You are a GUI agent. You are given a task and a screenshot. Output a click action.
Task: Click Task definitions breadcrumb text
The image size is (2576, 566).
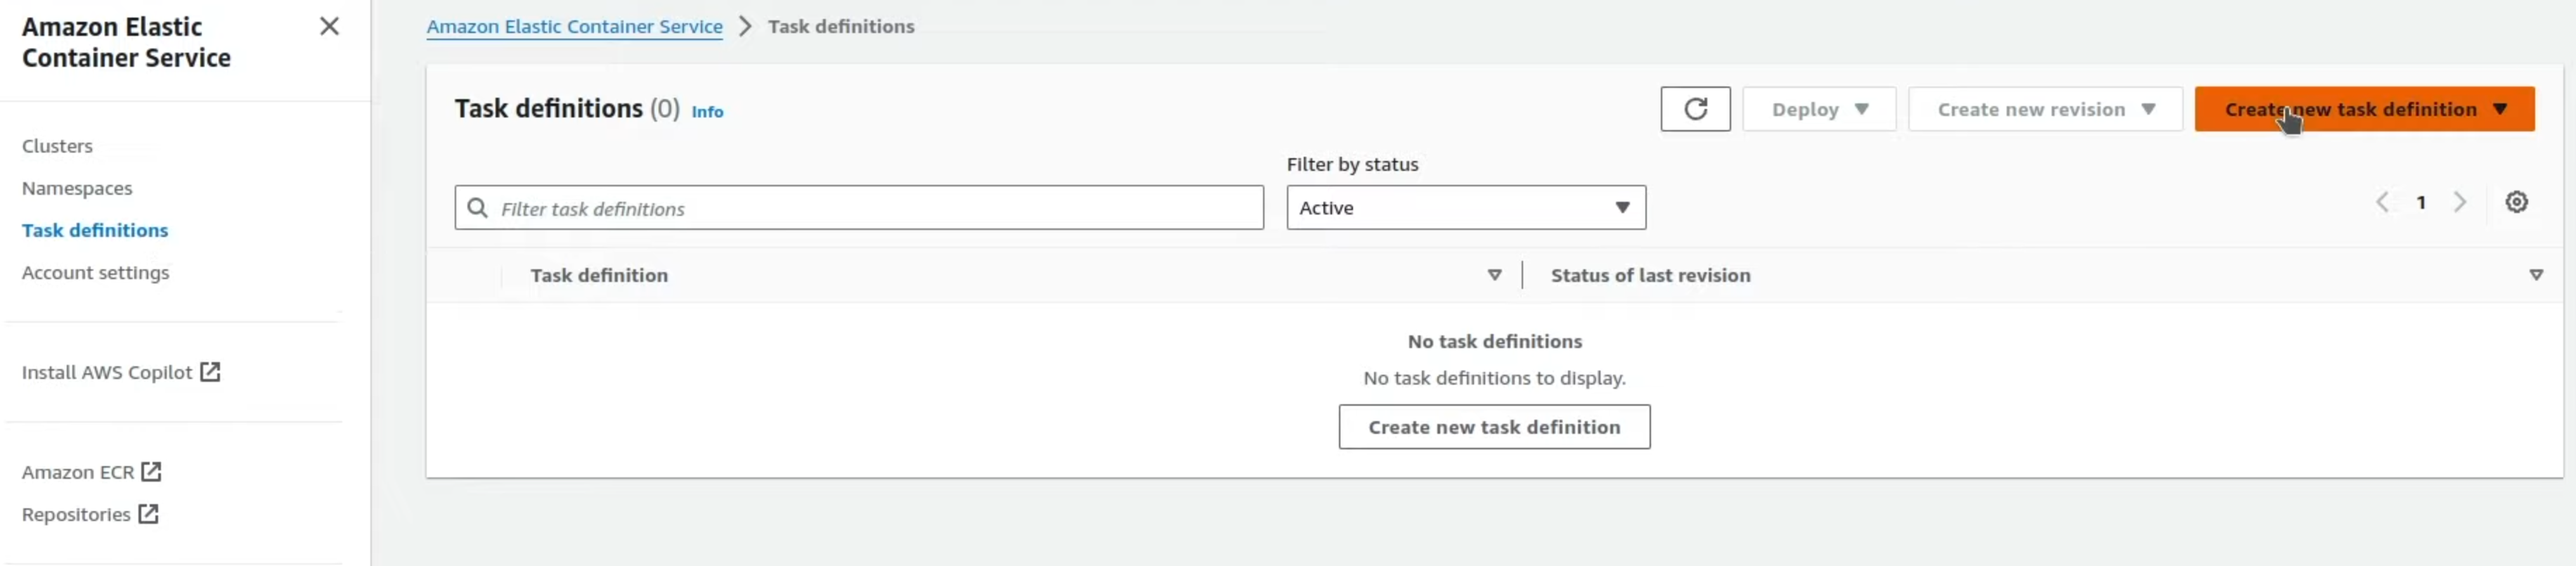841,27
